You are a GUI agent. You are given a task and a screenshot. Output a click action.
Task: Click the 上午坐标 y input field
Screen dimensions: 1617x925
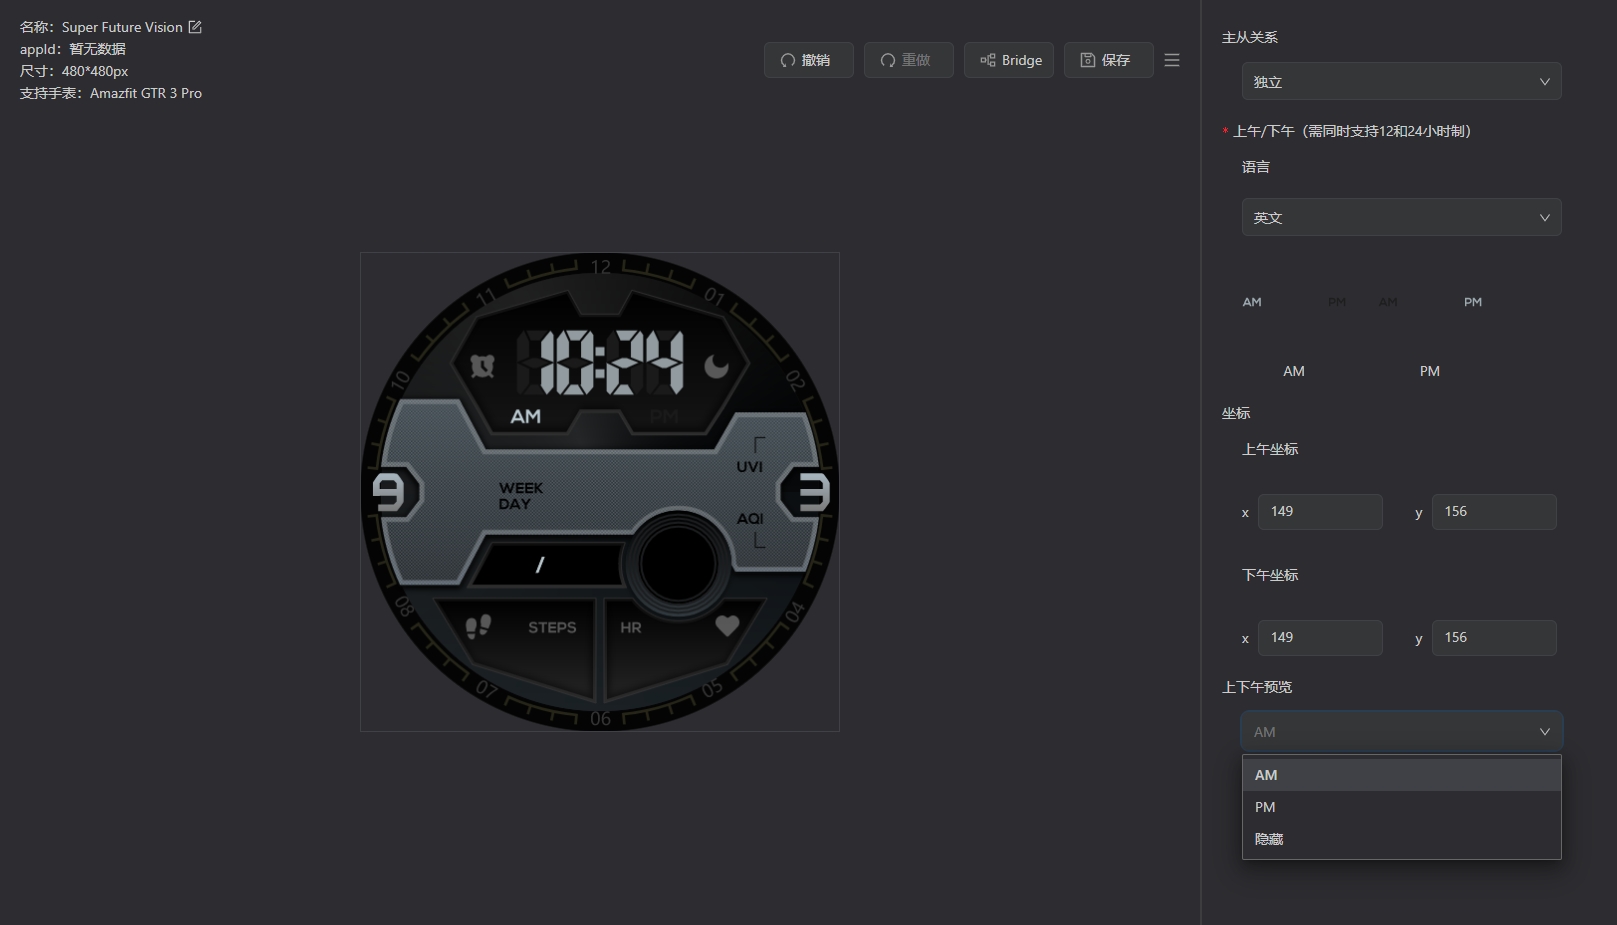1494,512
